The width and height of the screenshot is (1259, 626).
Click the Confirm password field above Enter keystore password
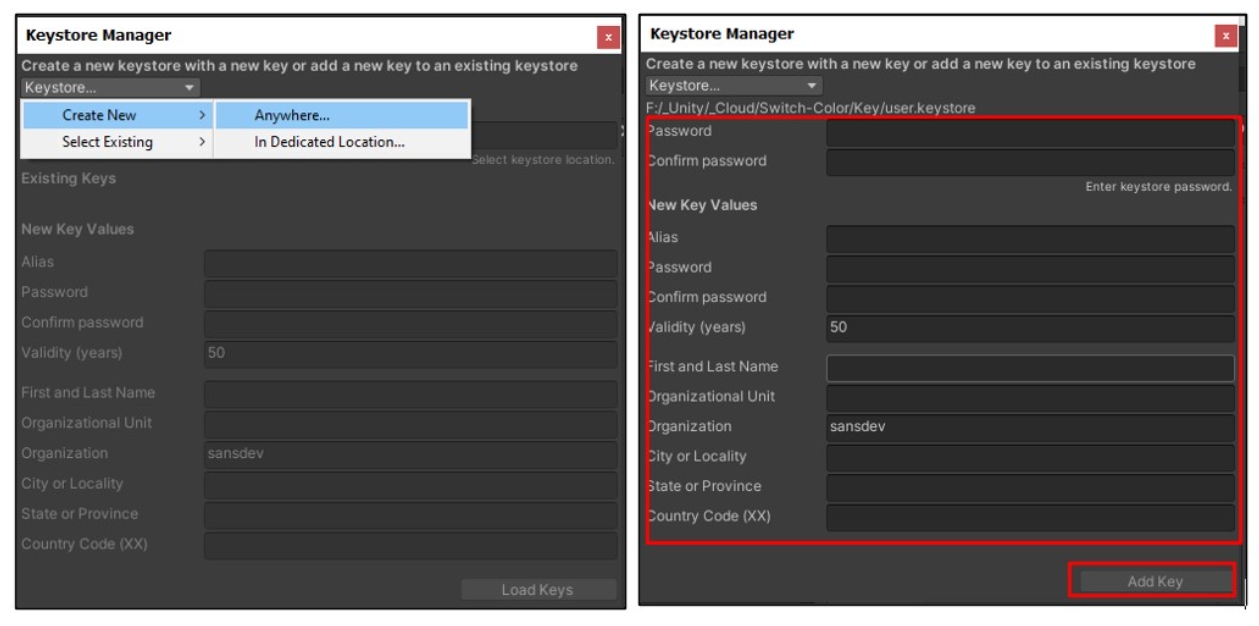coord(1030,162)
